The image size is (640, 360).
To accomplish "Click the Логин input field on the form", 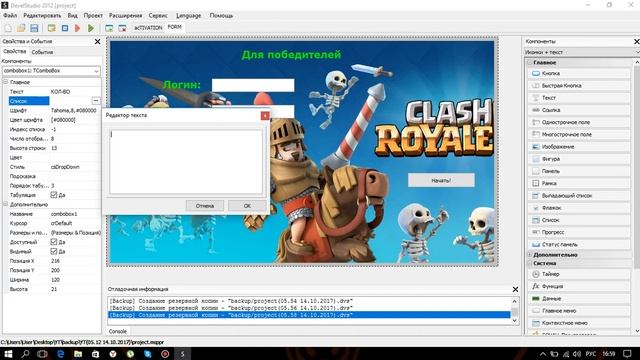I will (253, 85).
